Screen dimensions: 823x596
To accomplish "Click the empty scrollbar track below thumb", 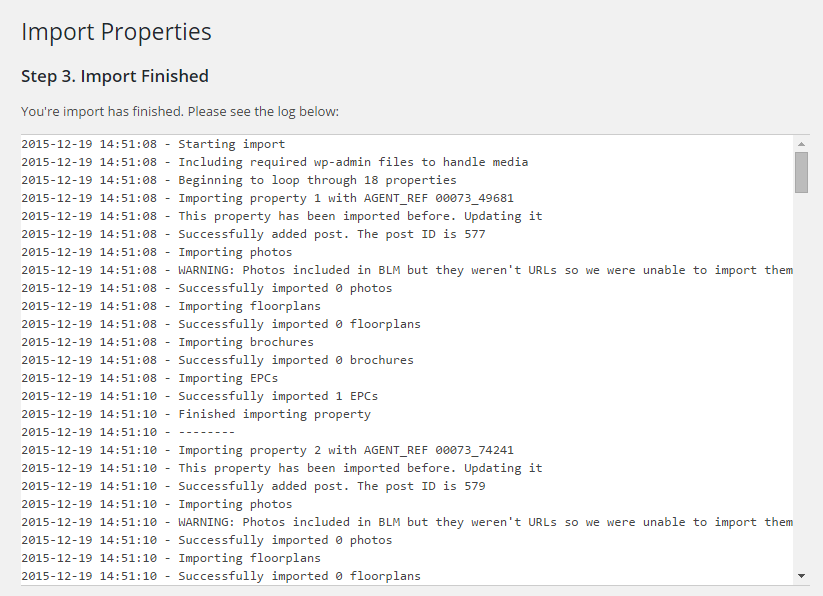I will click(801, 381).
